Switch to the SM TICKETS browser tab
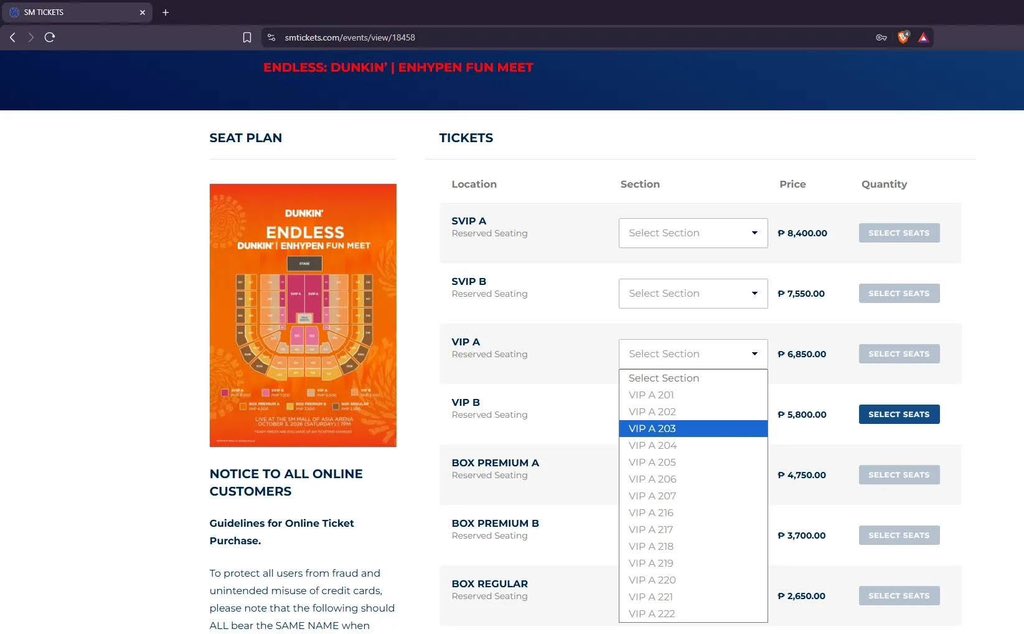The width and height of the screenshot is (1024, 634). click(77, 12)
